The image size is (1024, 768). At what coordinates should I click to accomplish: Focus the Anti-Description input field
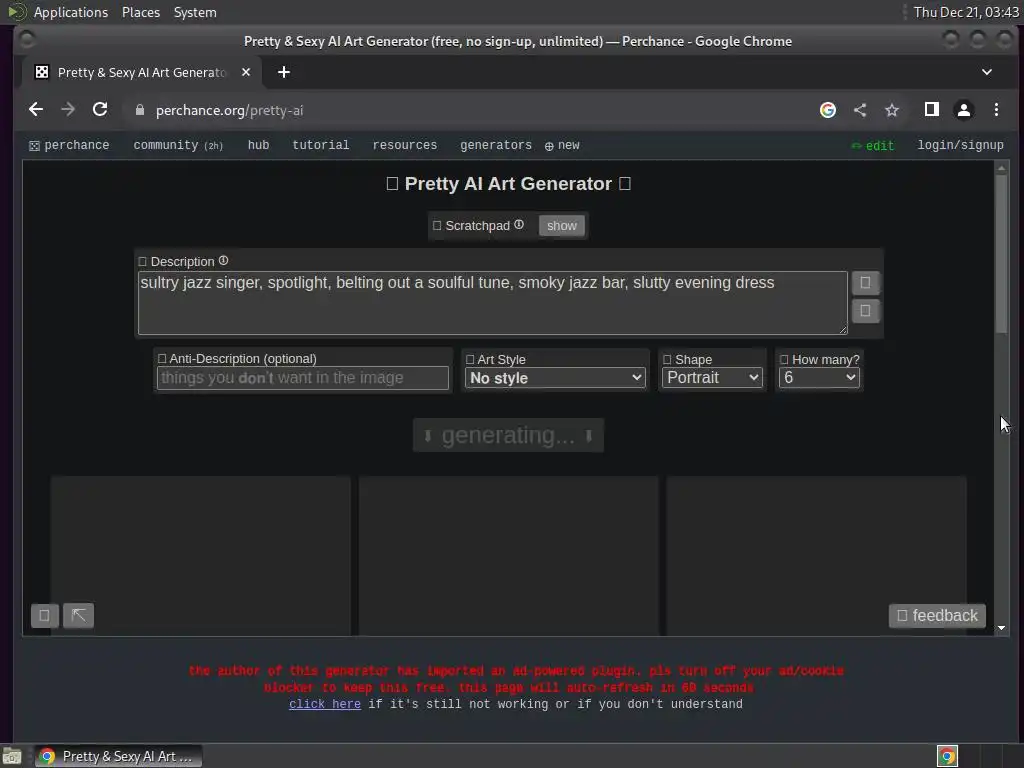click(x=302, y=378)
